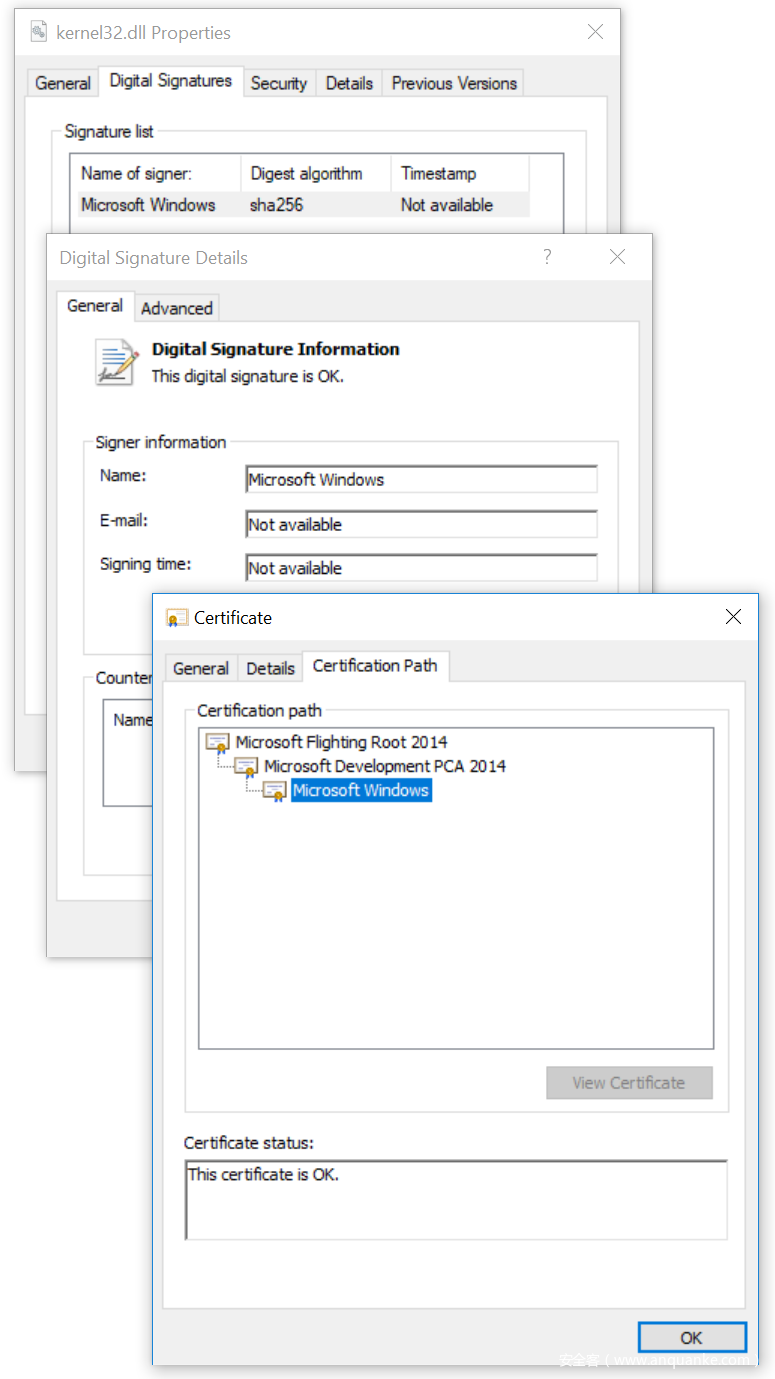Select Microsoft Windows row in signature list

tap(148, 205)
